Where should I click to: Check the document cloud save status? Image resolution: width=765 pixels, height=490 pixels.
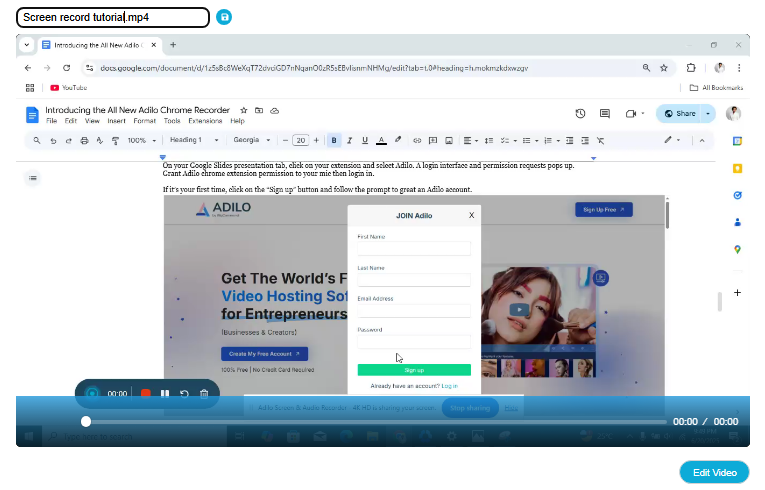[x=275, y=111]
